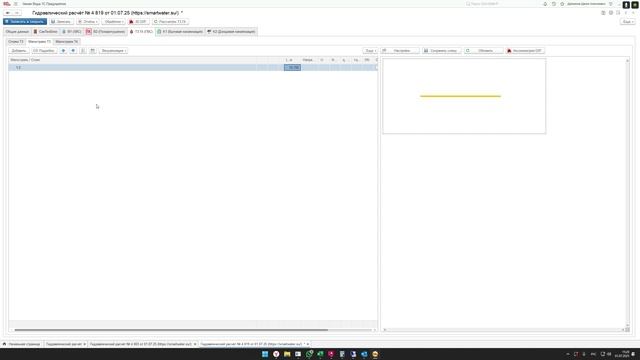The image size is (640, 360).
Task: Click the blue 'Записать и закрыть' button
Action: (25, 22)
